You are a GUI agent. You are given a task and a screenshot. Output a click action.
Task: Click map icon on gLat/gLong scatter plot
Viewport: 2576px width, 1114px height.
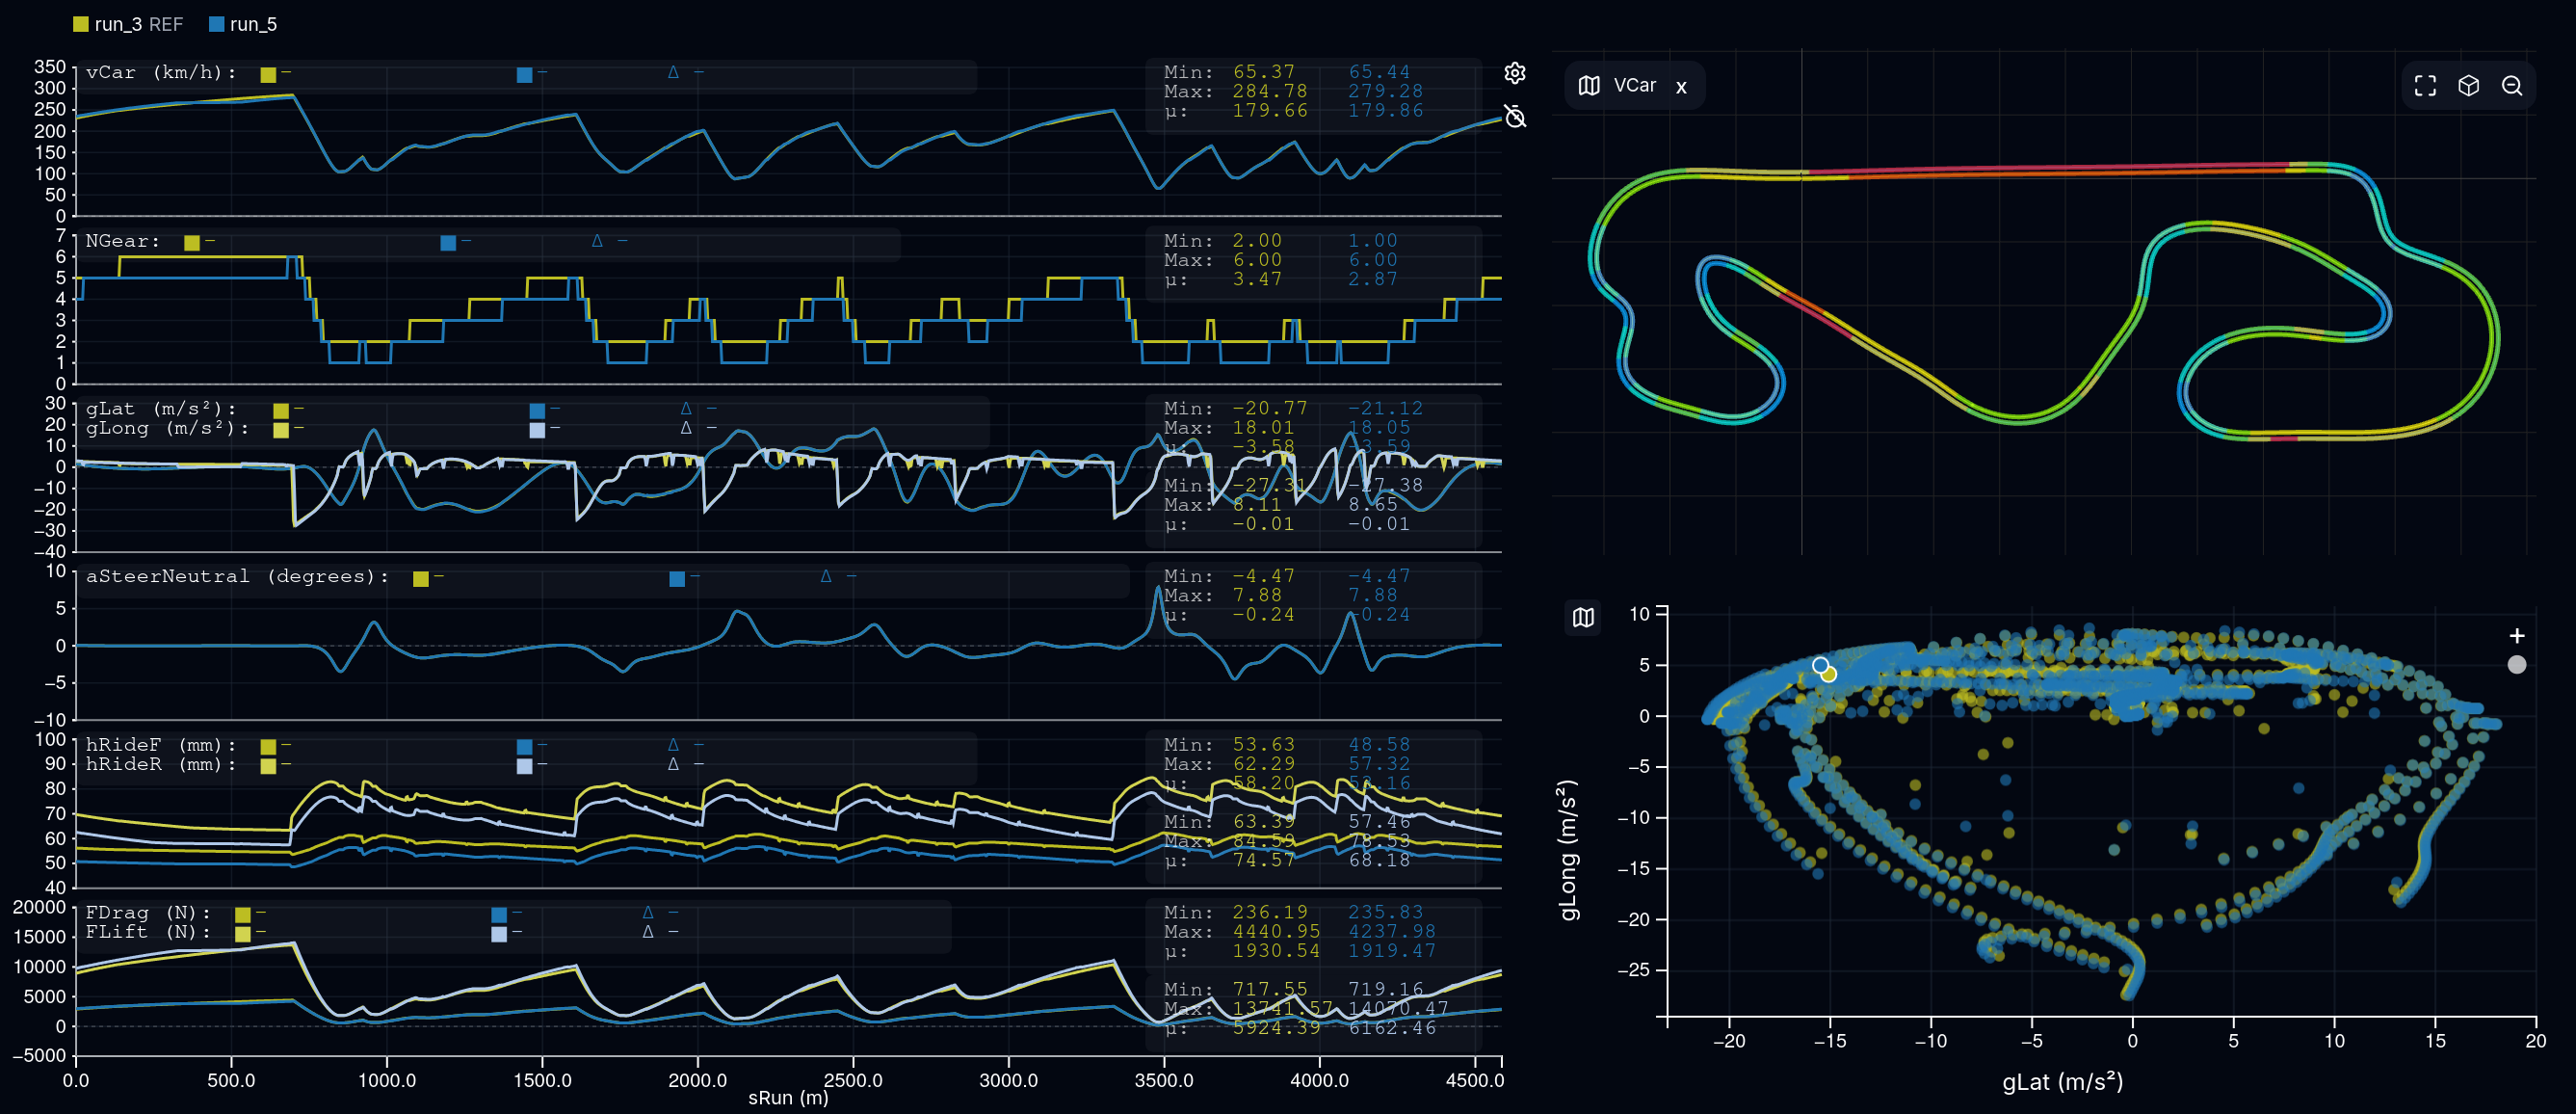tap(1583, 617)
